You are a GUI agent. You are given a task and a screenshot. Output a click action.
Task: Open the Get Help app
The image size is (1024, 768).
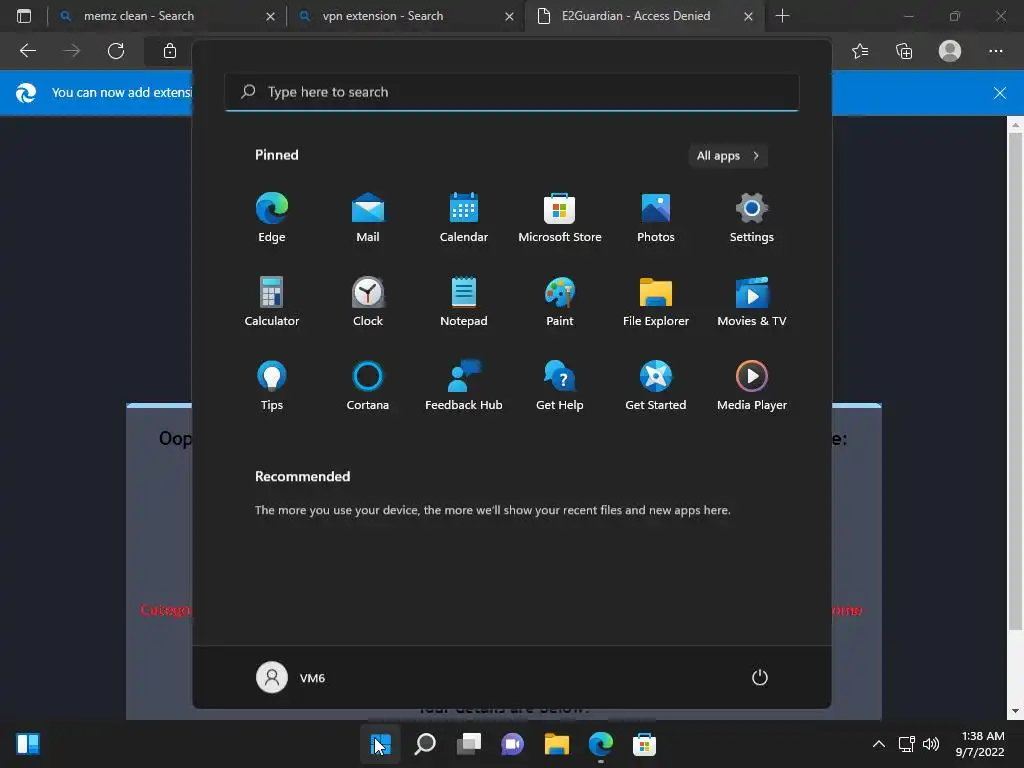560,385
